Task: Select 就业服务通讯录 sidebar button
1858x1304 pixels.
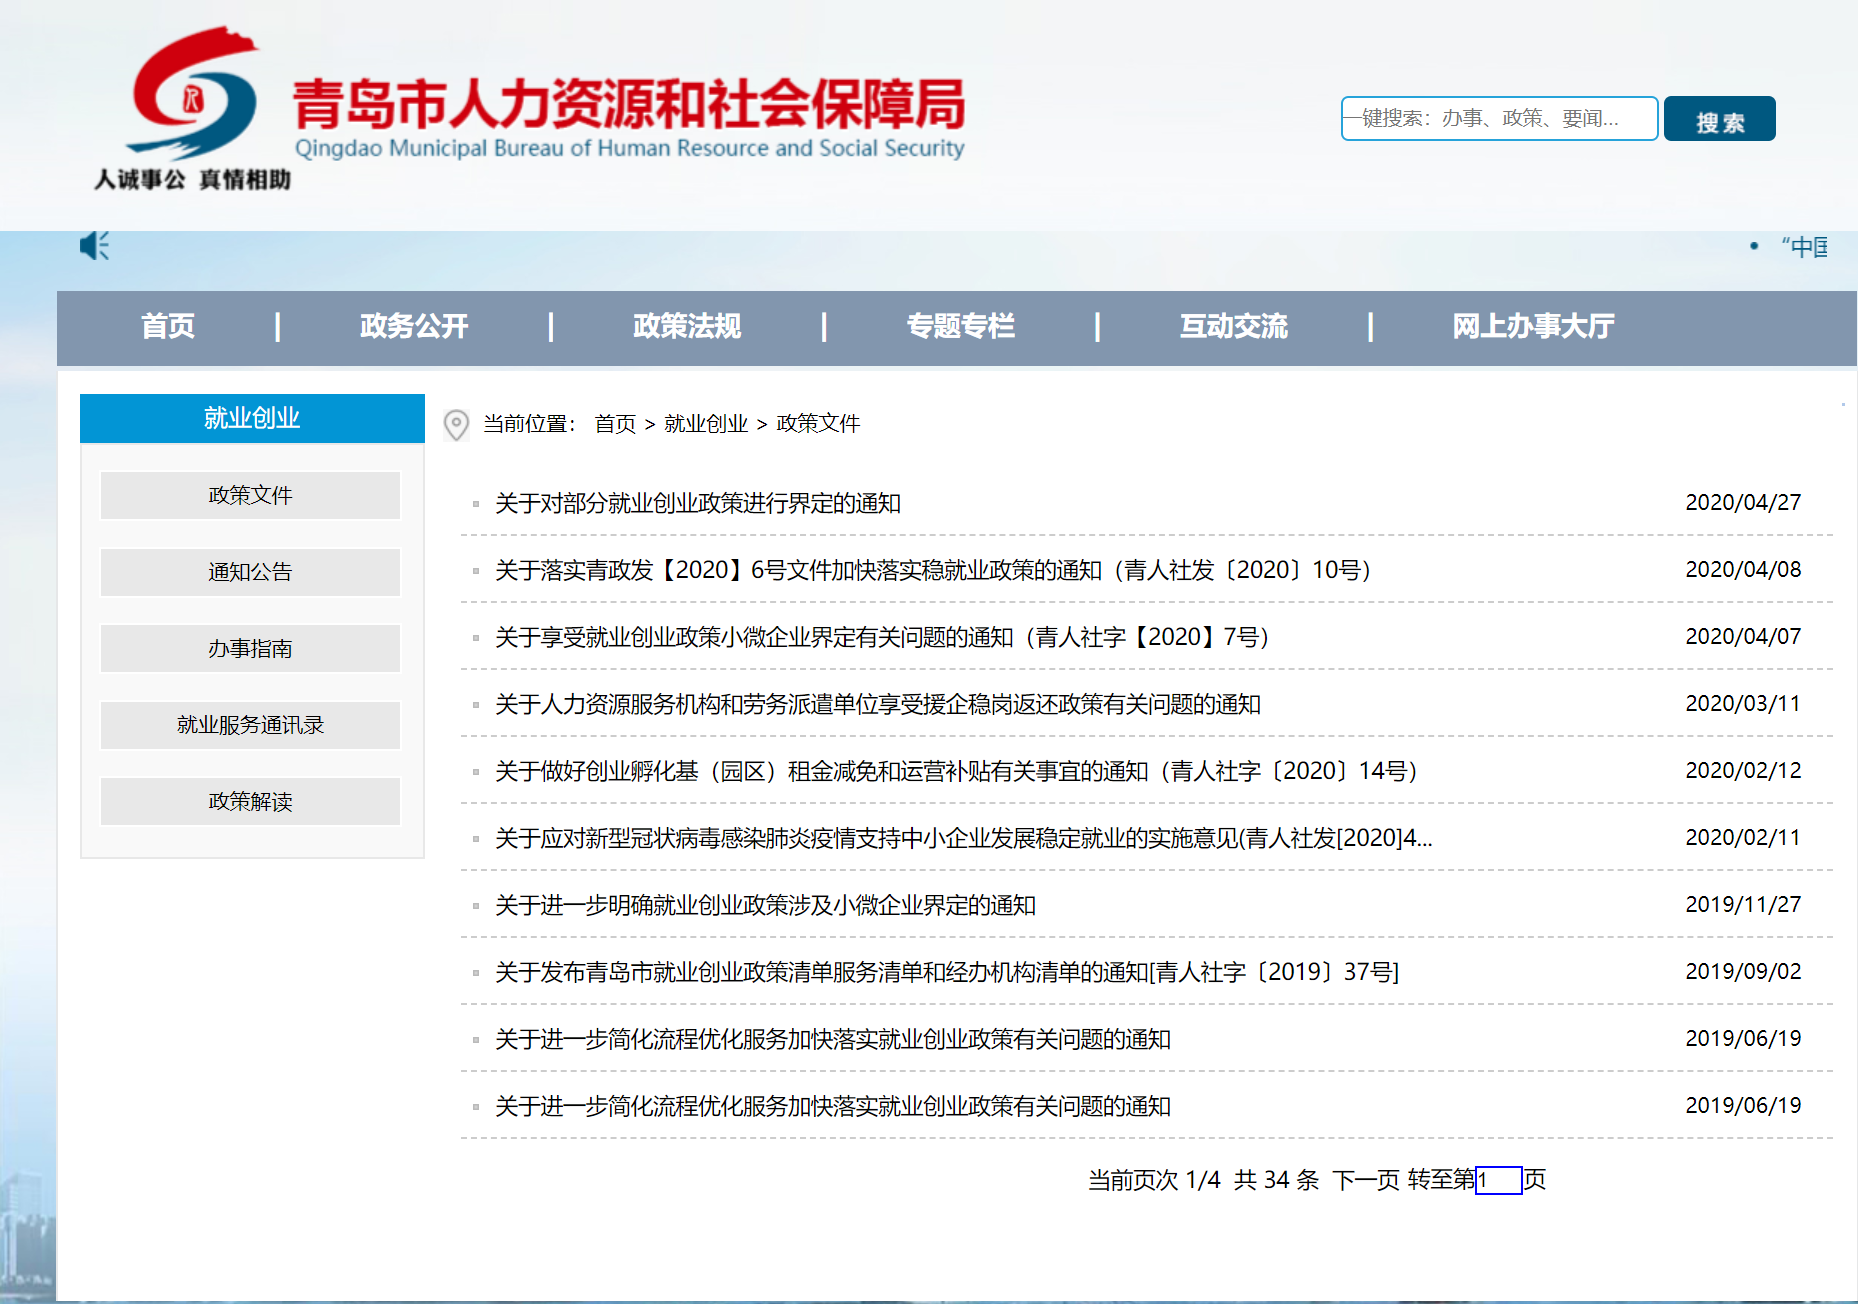Action: click(250, 725)
